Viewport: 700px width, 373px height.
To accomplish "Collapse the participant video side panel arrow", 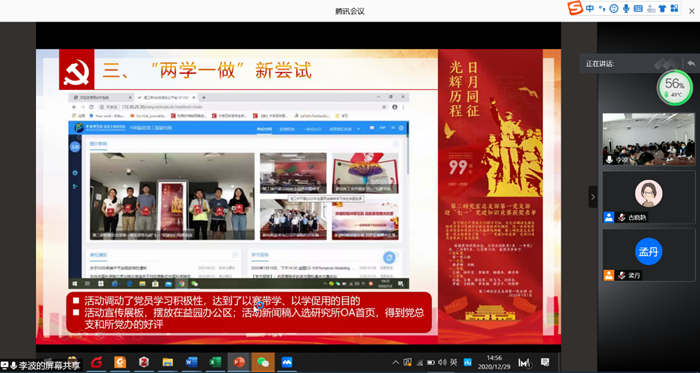I will 592,197.
